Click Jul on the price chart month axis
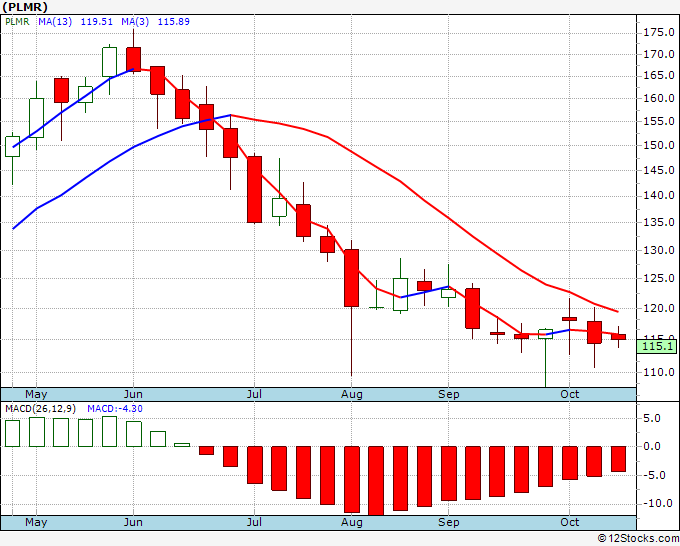This screenshot has width=680, height=546. click(x=254, y=394)
